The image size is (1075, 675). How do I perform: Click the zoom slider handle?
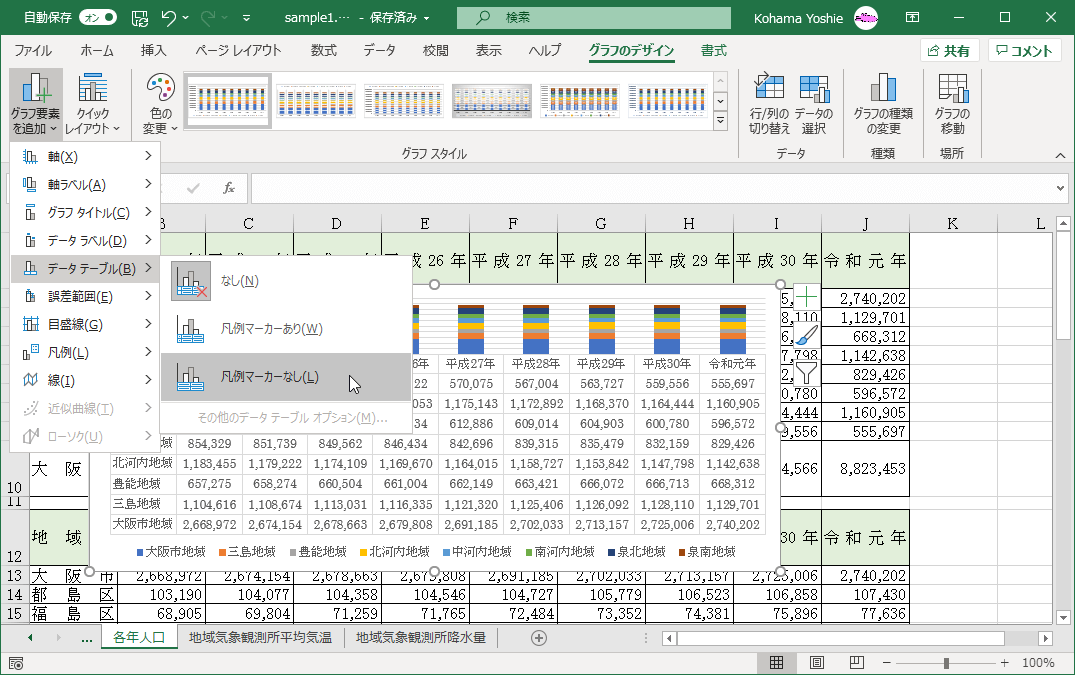point(946,662)
